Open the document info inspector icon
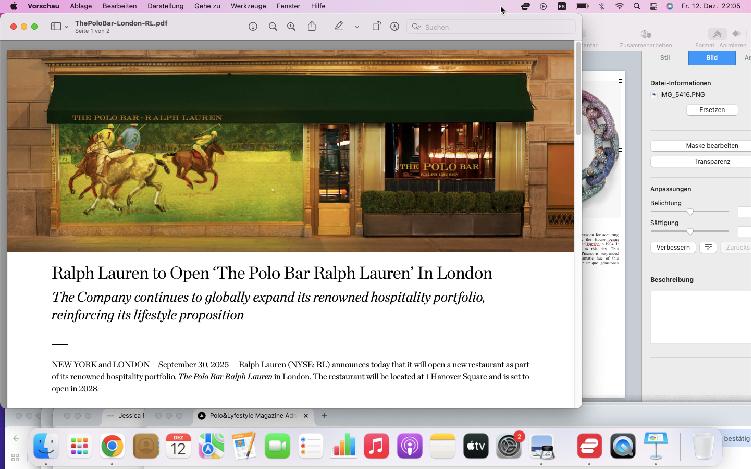751x469 pixels. [253, 27]
